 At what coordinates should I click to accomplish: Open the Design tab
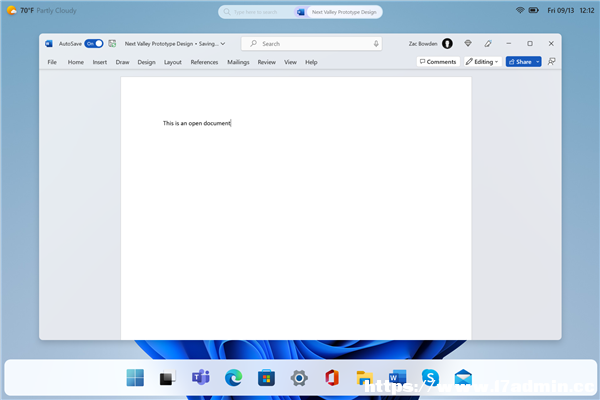click(147, 62)
